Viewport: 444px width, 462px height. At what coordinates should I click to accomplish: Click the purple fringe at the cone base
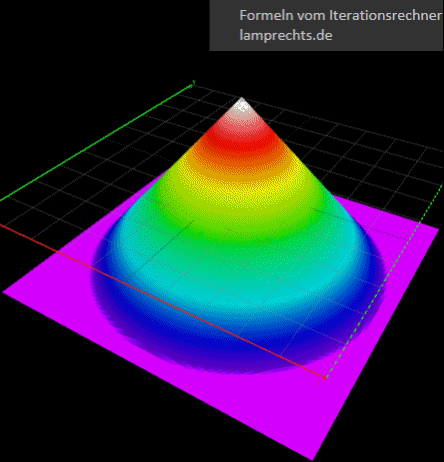[x=240, y=368]
